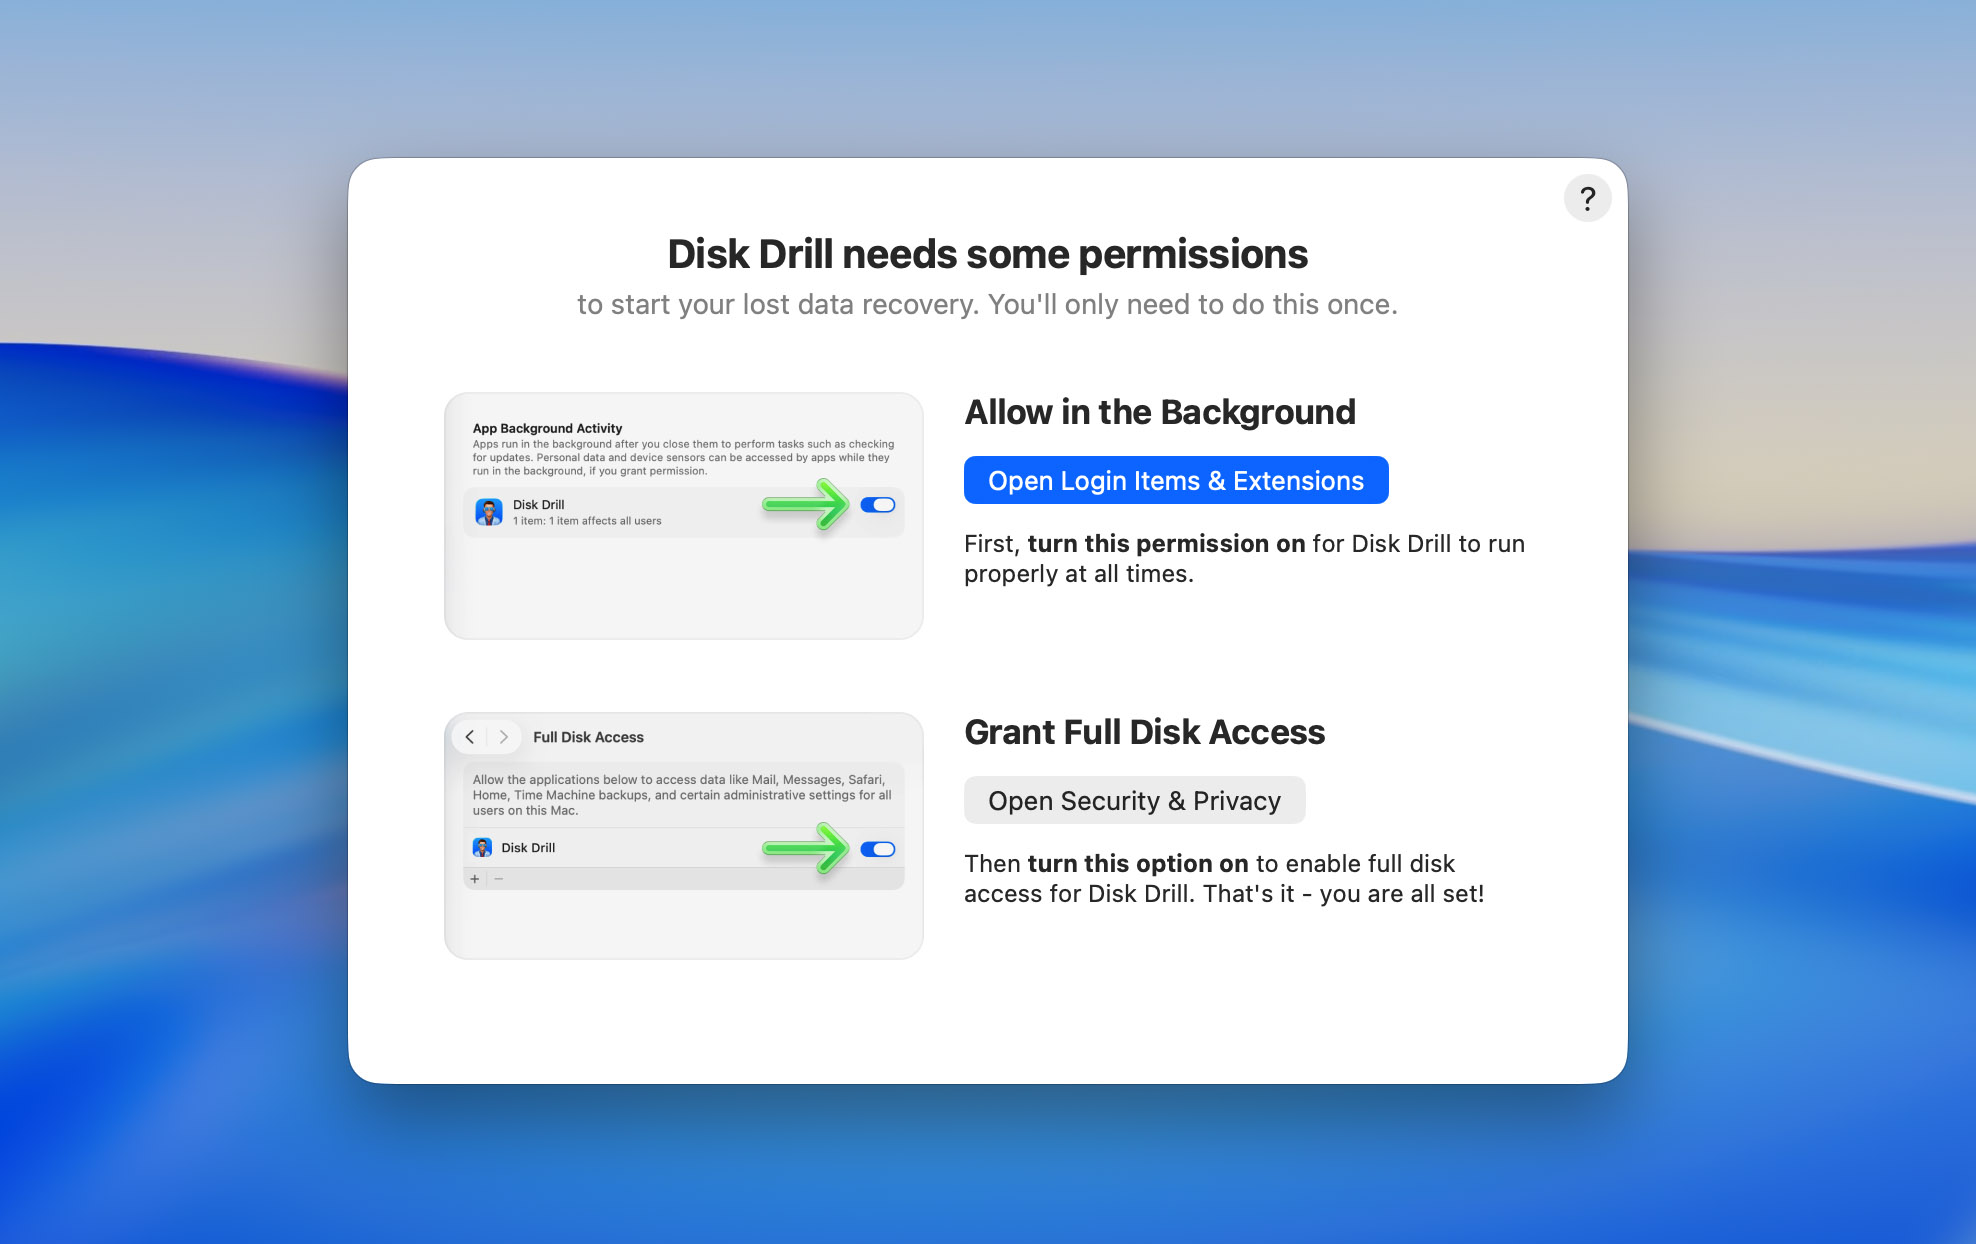Image resolution: width=1976 pixels, height=1244 pixels.
Task: Click the "Allow in the Background" heading
Action: coord(1160,412)
